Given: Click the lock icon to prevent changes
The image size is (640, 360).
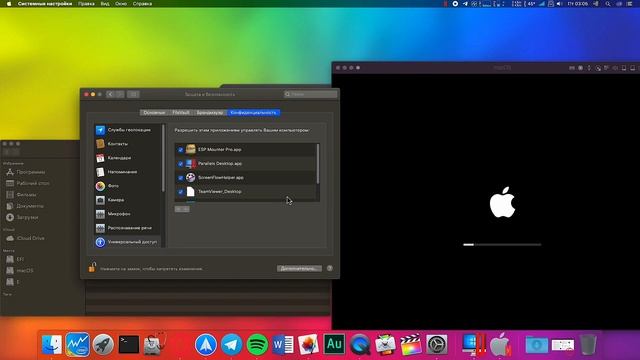Looking at the screenshot, I should (92, 267).
